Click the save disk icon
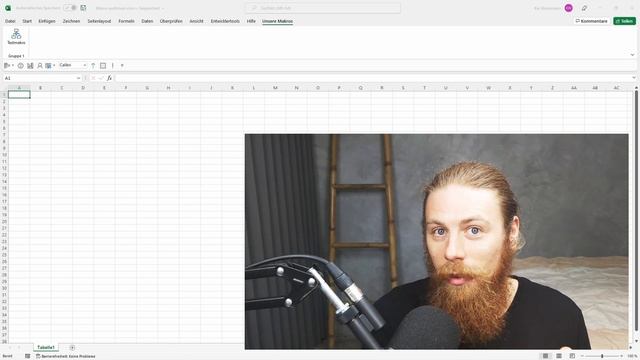The height and width of the screenshot is (360, 640). point(83,8)
